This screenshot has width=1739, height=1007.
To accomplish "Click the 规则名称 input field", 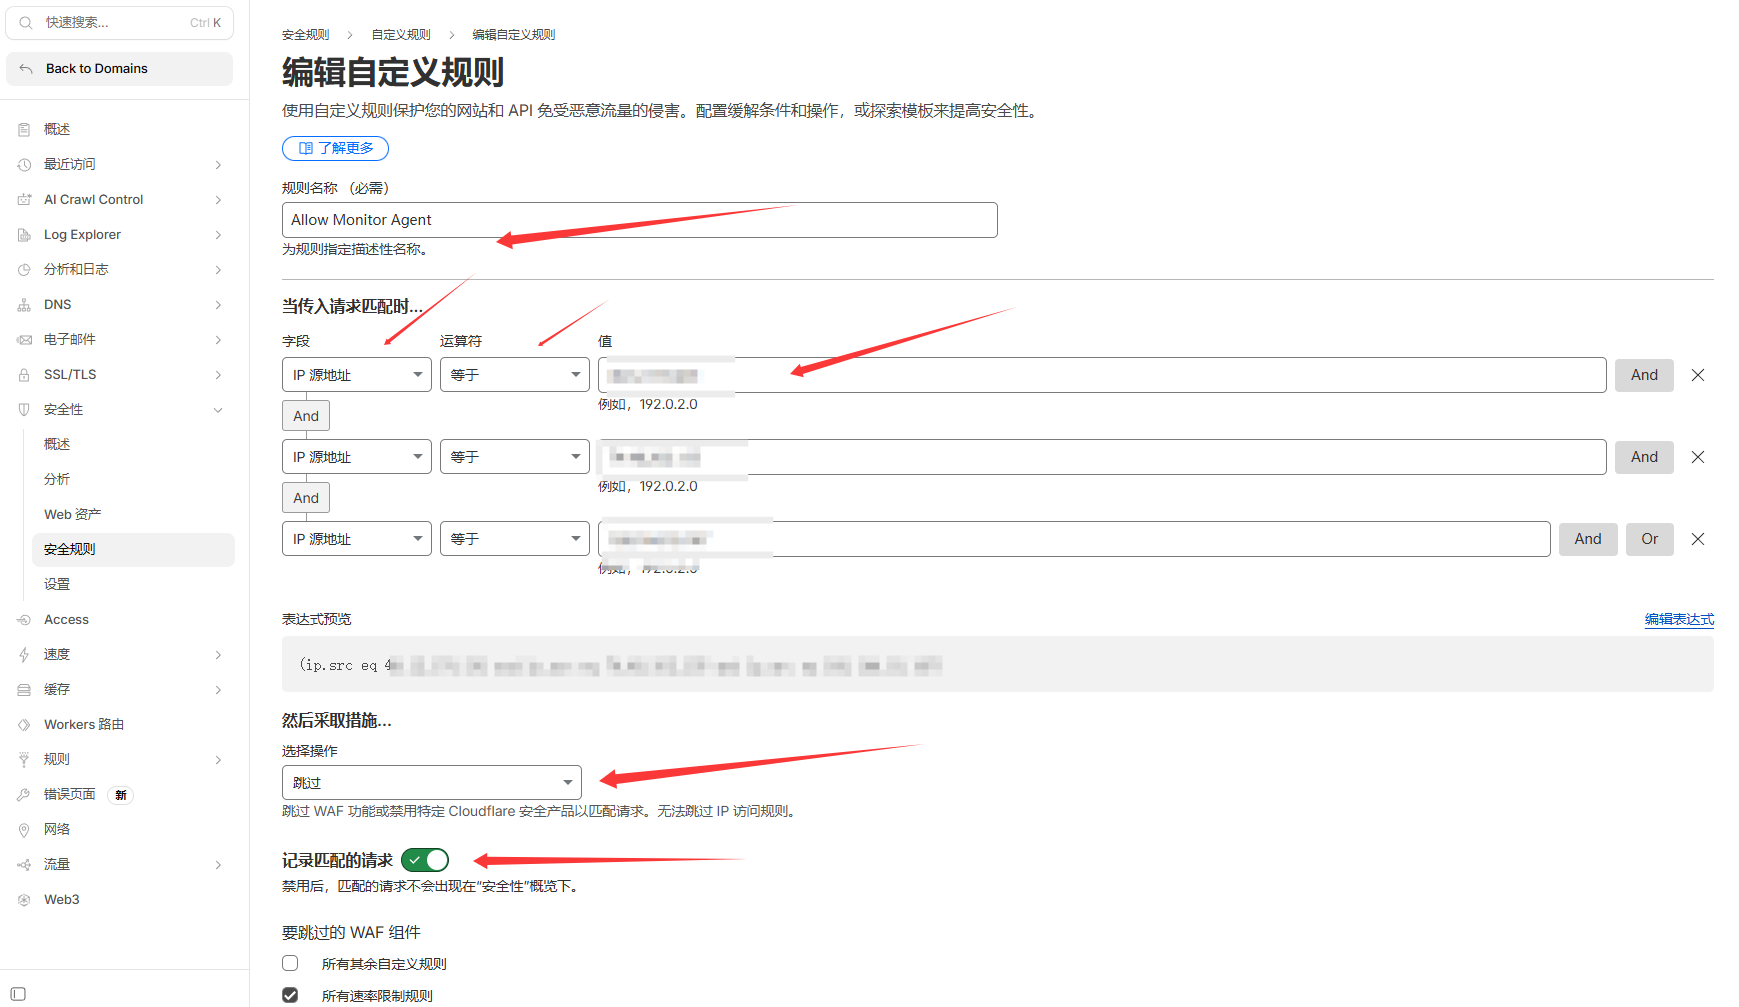I will (x=639, y=220).
